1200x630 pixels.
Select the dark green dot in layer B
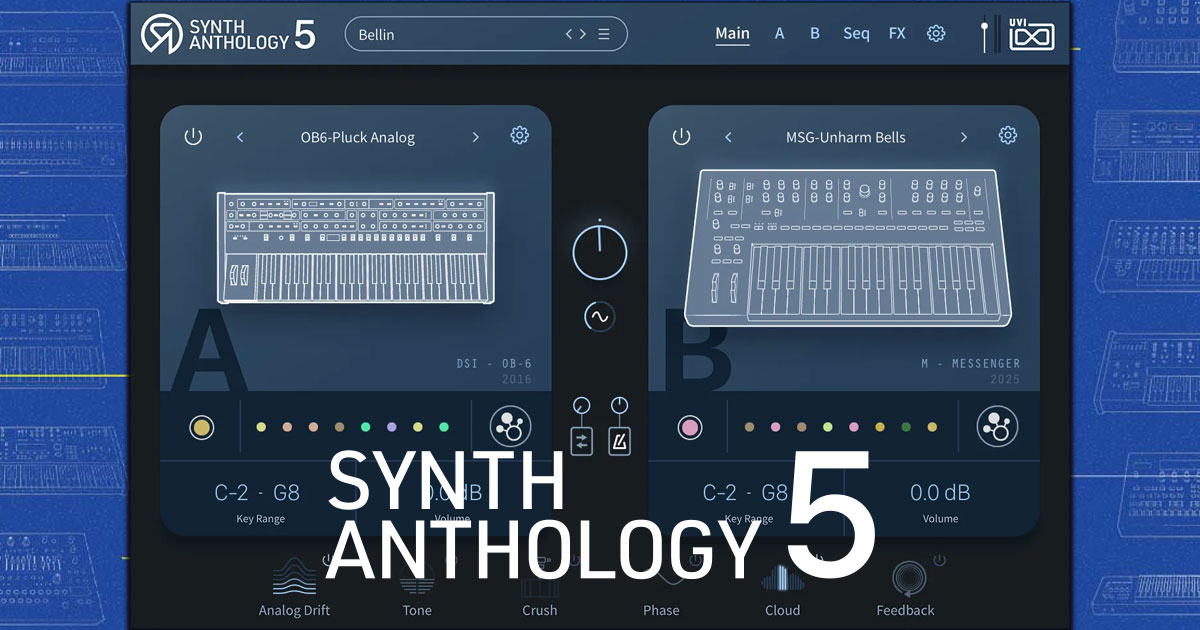click(x=906, y=427)
